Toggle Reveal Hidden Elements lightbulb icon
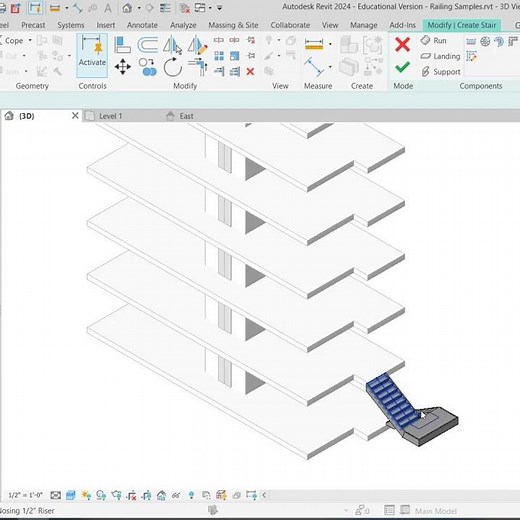Viewport: 520px width, 520px height. 191,495
